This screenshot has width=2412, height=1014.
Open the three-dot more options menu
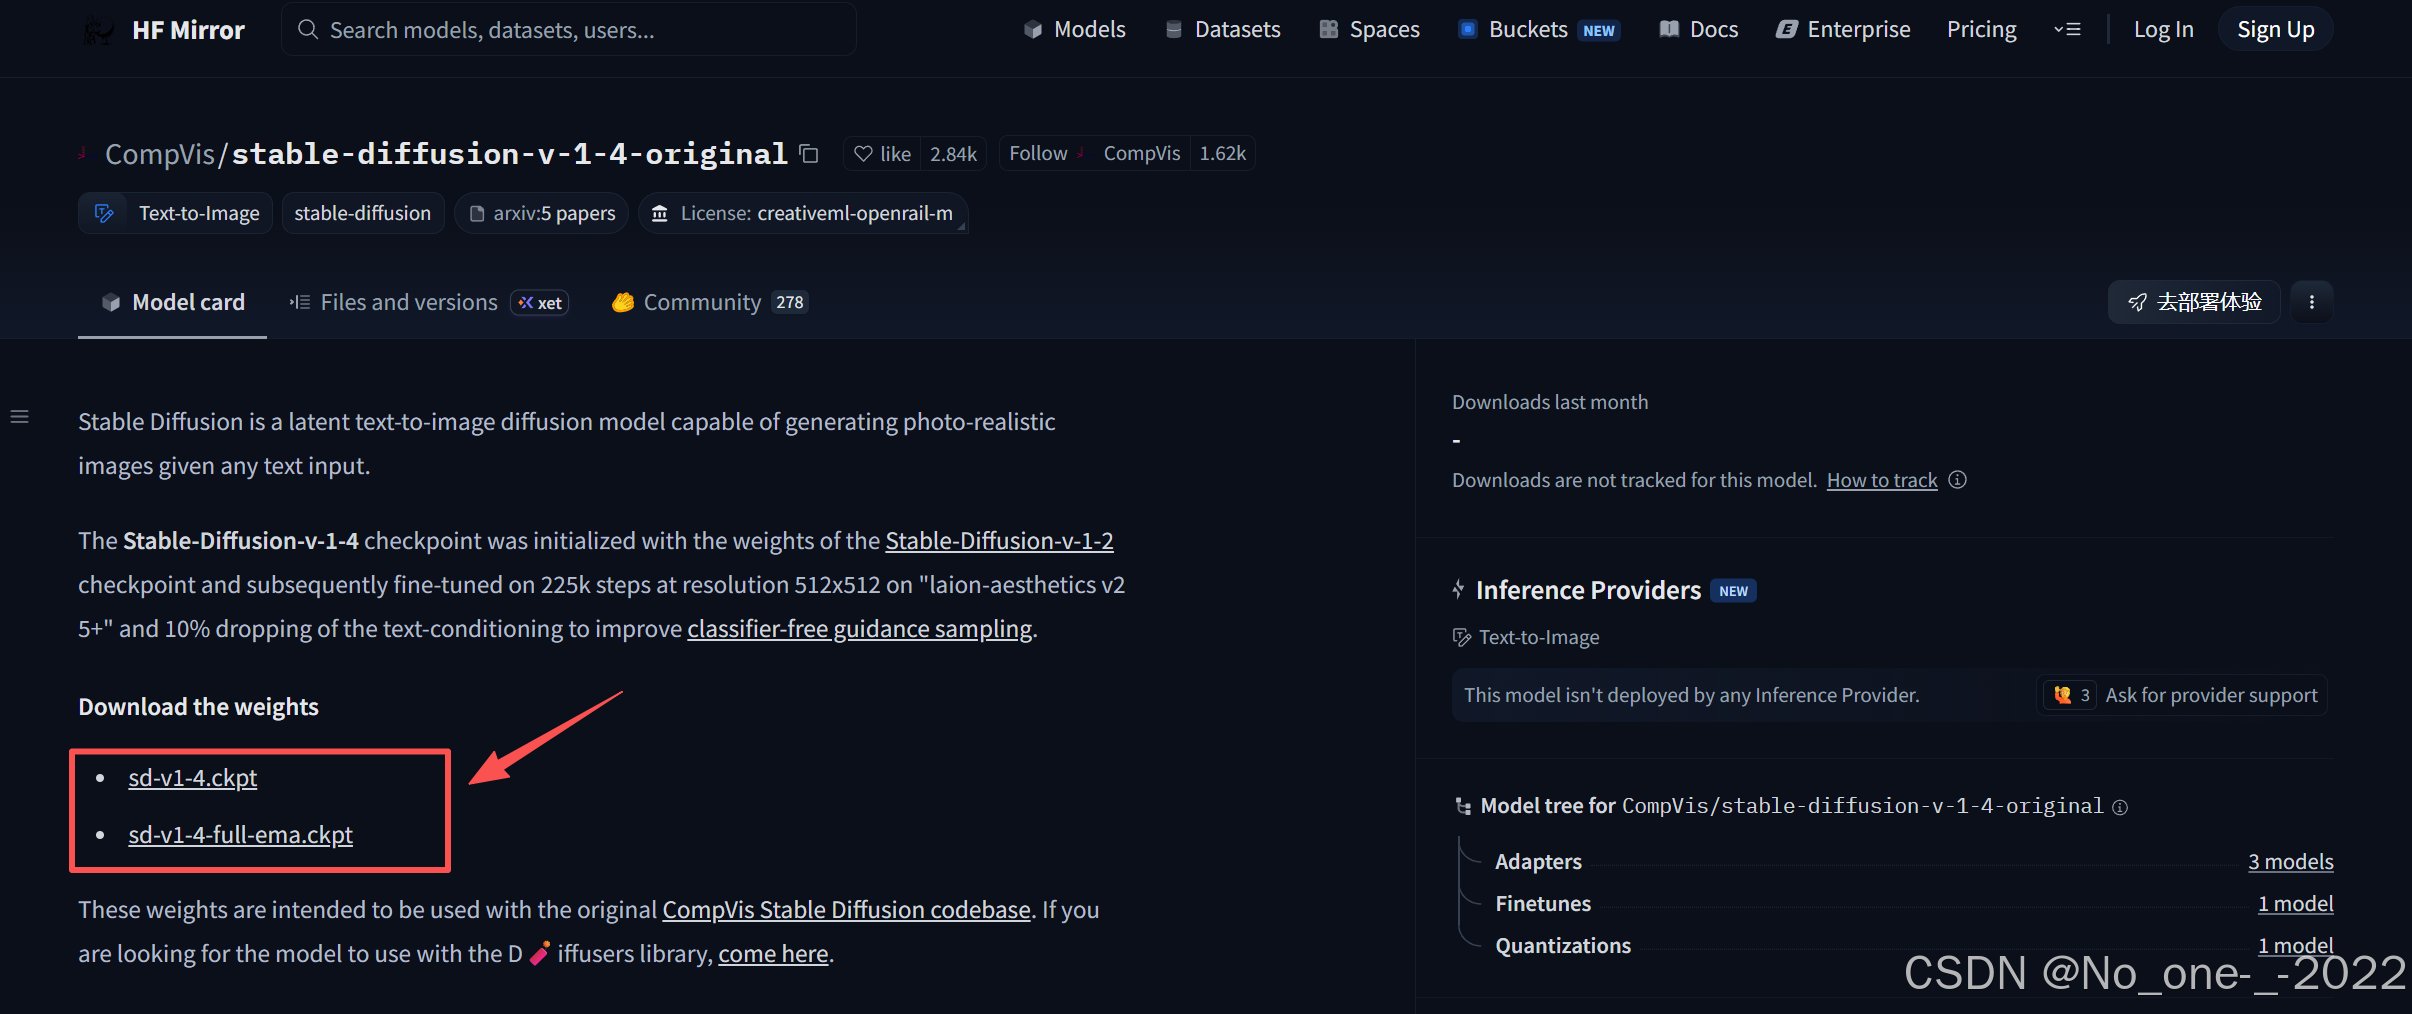pos(2312,302)
